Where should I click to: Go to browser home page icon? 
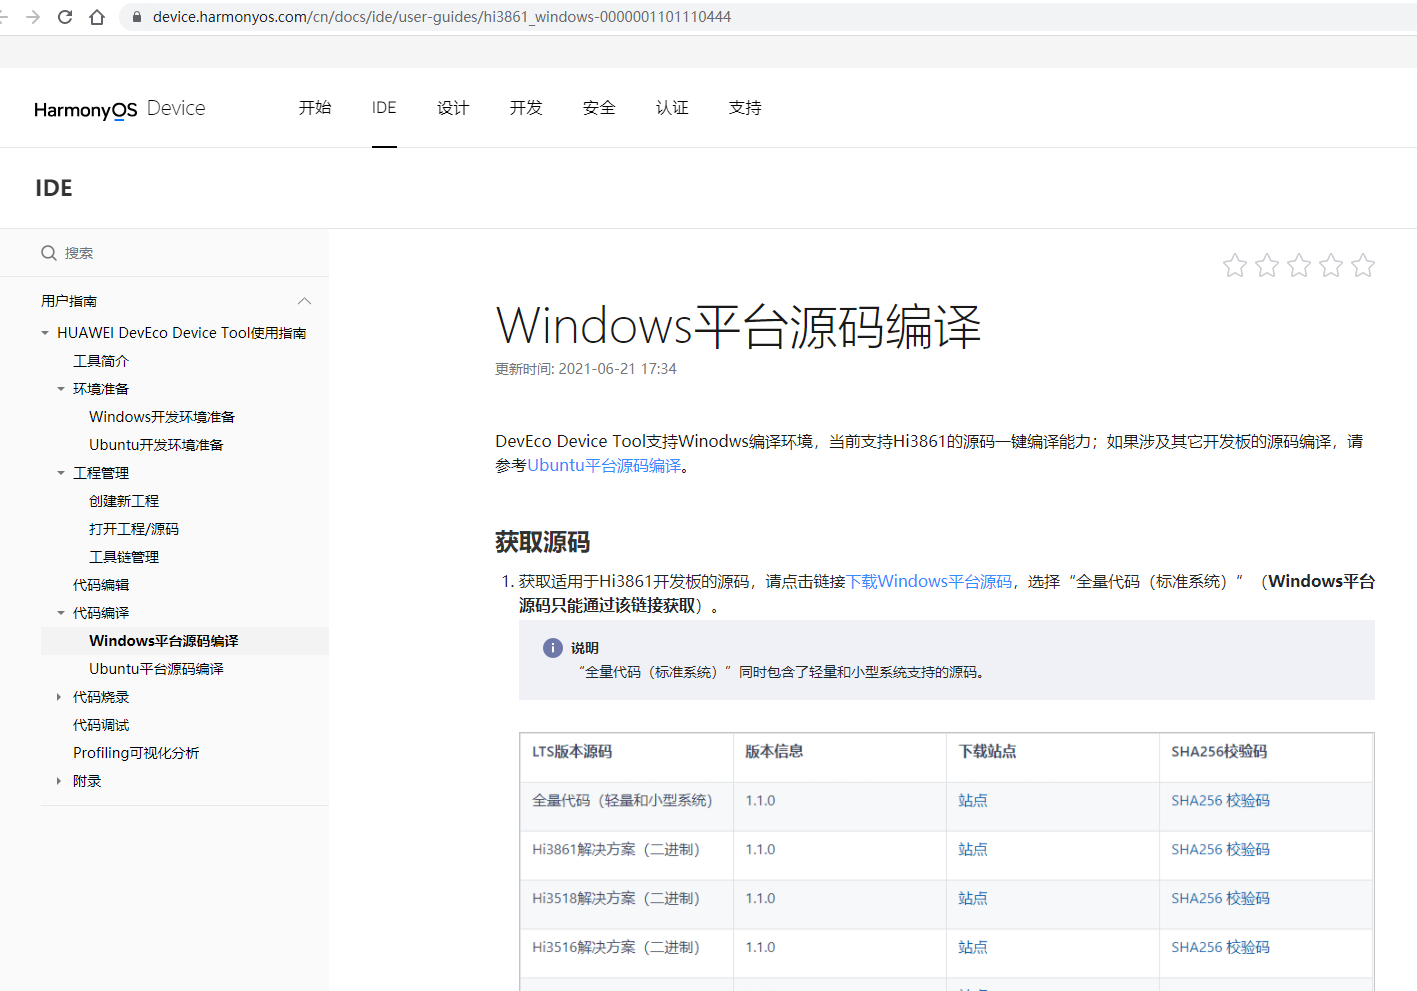tap(97, 17)
